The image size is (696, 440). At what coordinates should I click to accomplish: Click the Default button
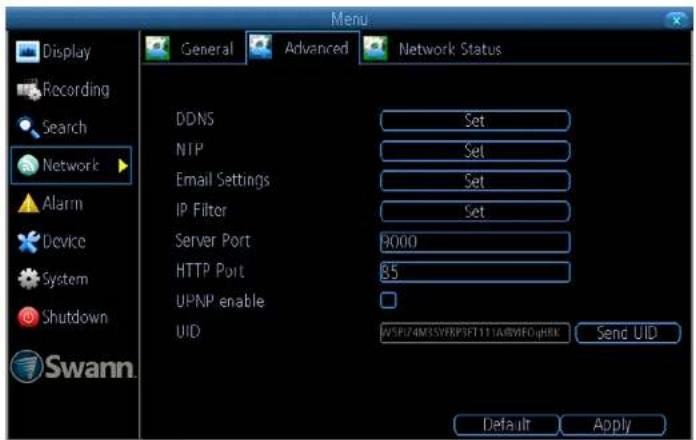pos(506,425)
